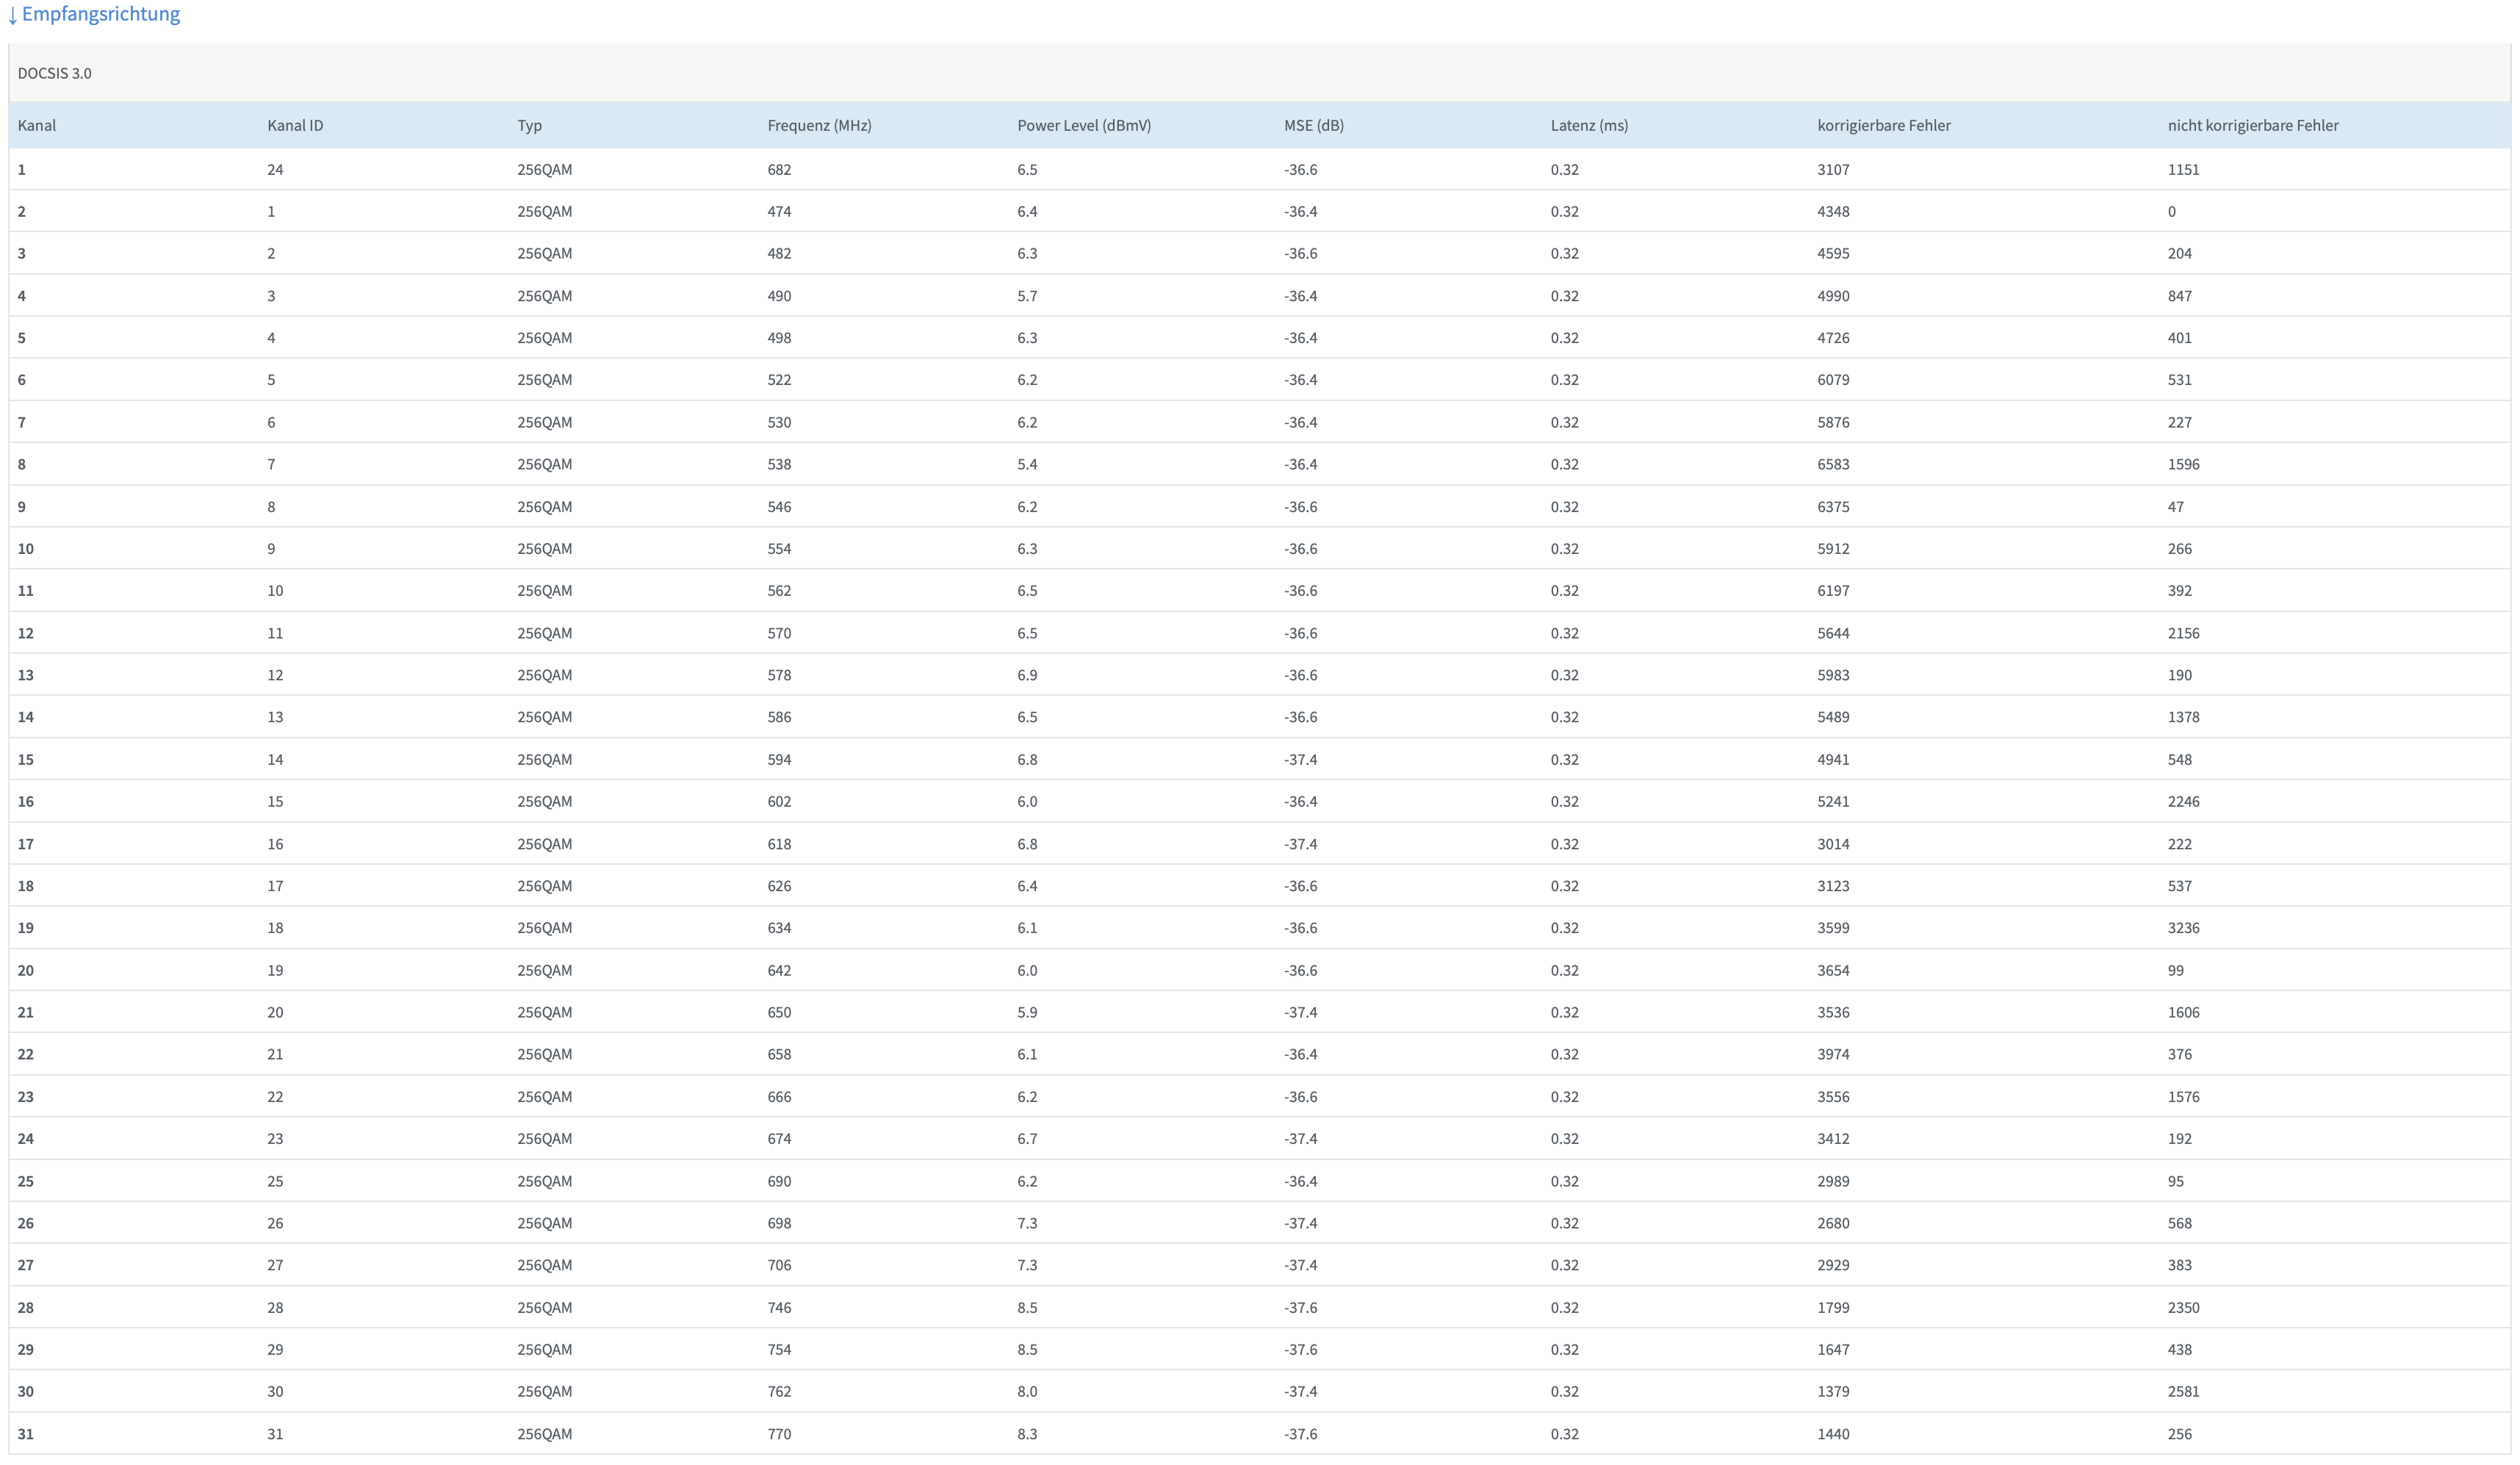Click correctable error value 6583
The width and height of the screenshot is (2520, 1465).
[1833, 465]
